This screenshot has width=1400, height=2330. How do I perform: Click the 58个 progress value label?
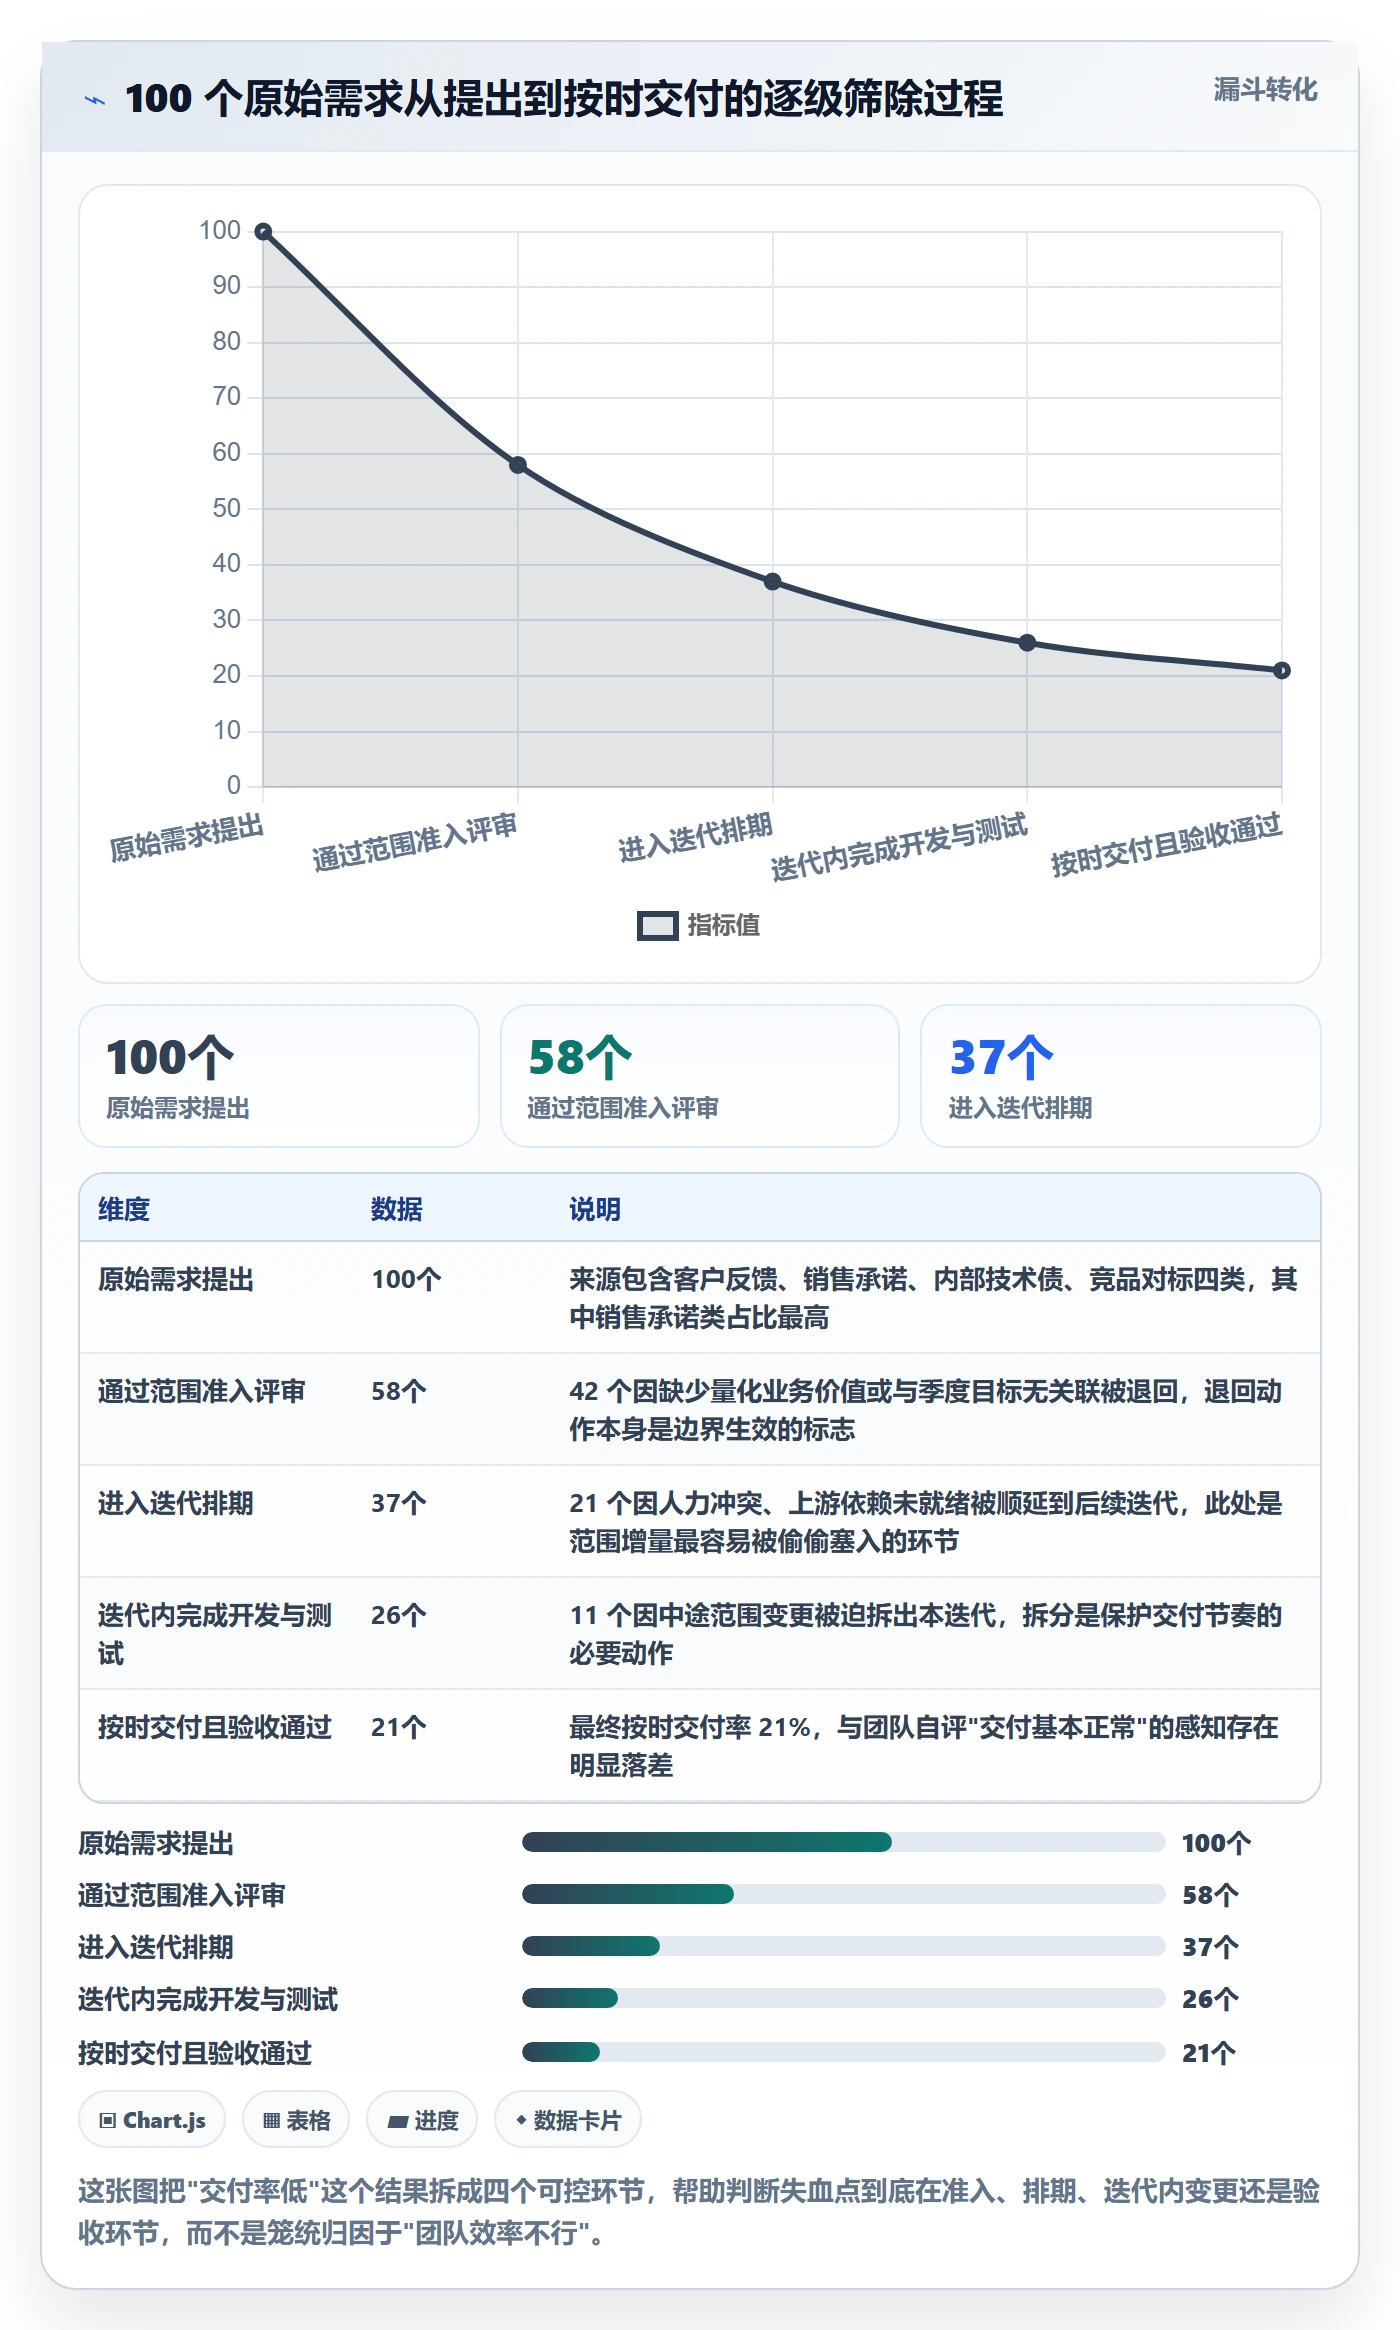point(1210,1895)
